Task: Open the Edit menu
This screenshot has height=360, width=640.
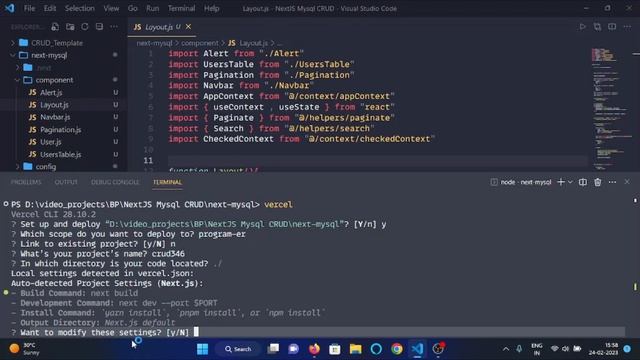Action: click(x=50, y=8)
